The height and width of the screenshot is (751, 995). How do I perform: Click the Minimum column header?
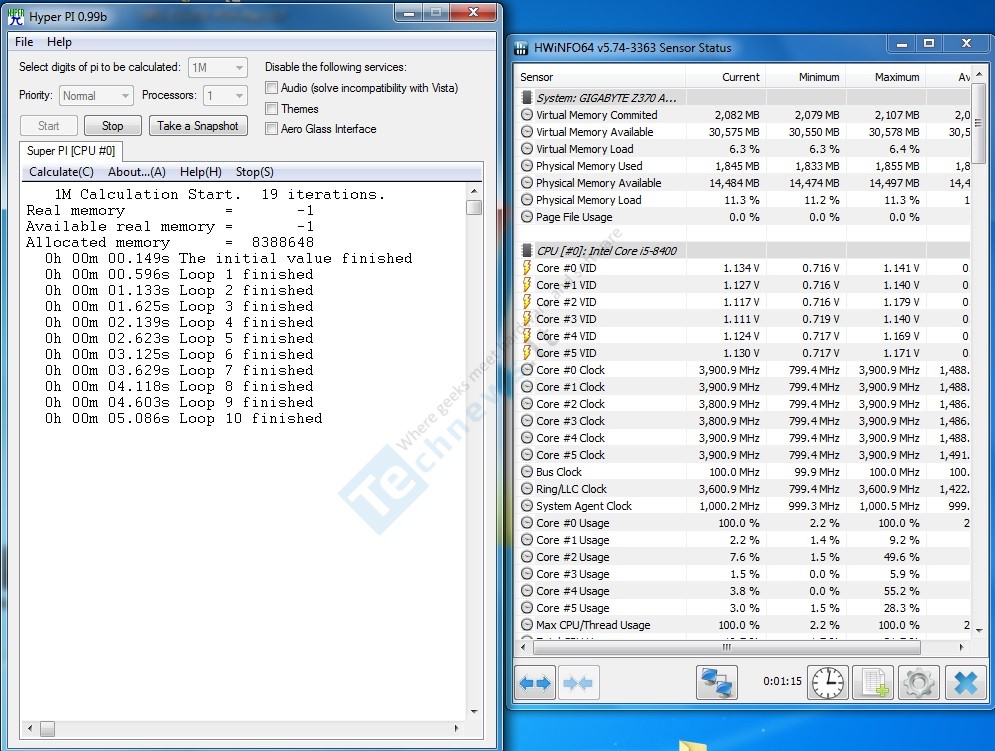pyautogui.click(x=805, y=77)
